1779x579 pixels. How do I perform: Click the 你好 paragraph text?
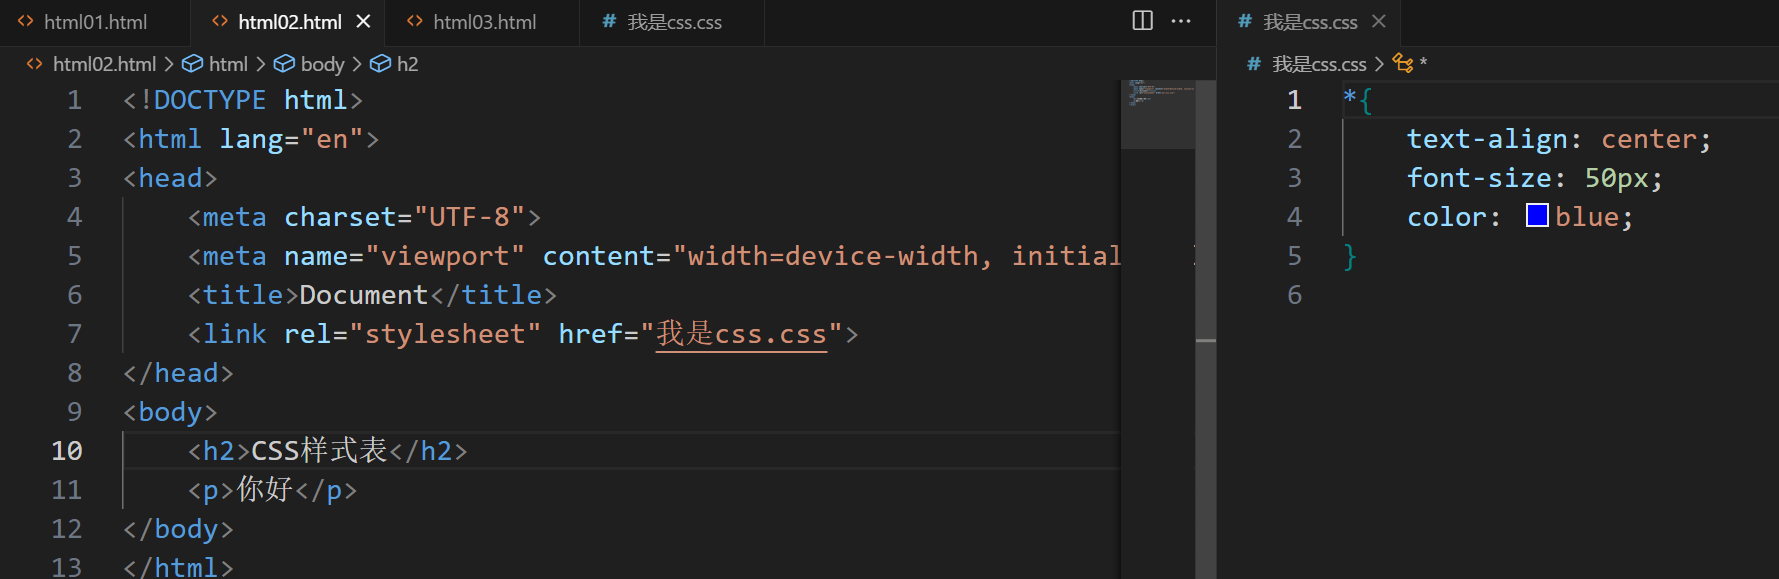(x=264, y=490)
